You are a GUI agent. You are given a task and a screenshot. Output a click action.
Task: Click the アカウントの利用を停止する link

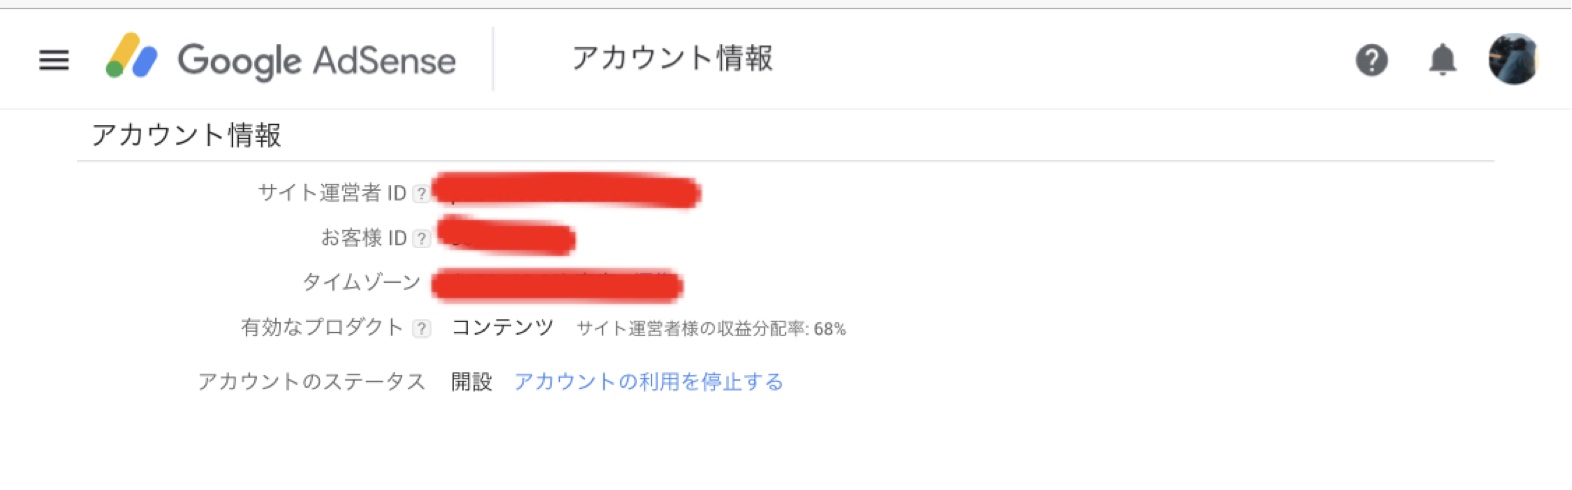(648, 381)
